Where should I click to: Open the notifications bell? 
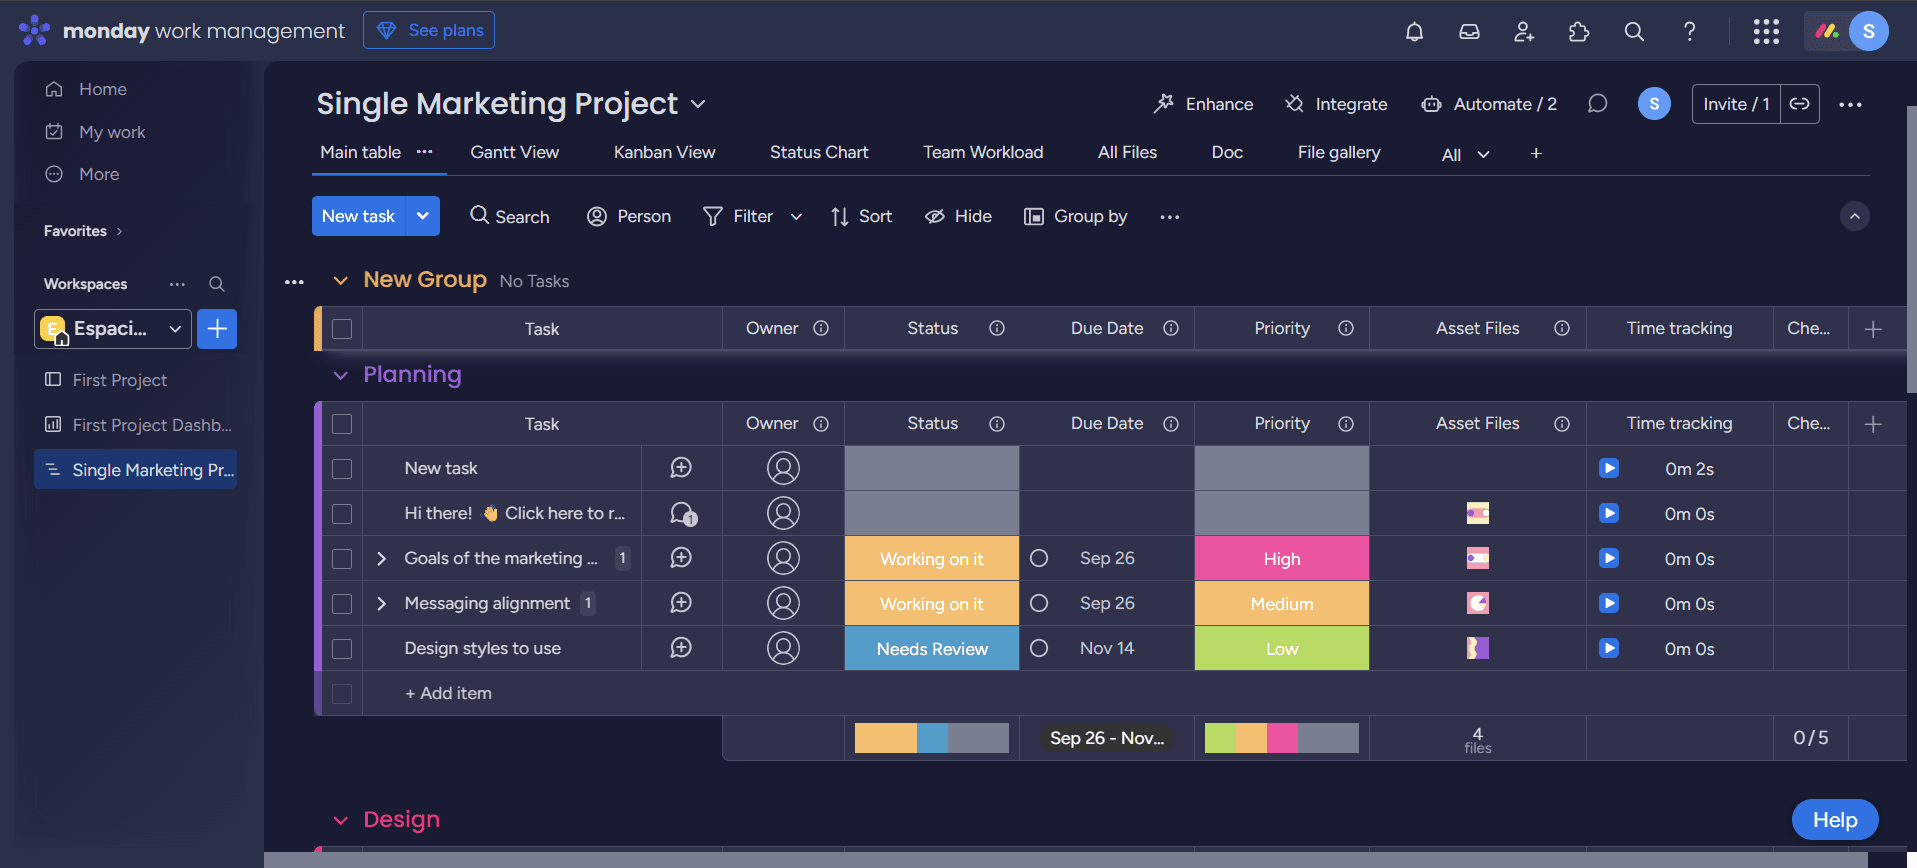(1414, 32)
